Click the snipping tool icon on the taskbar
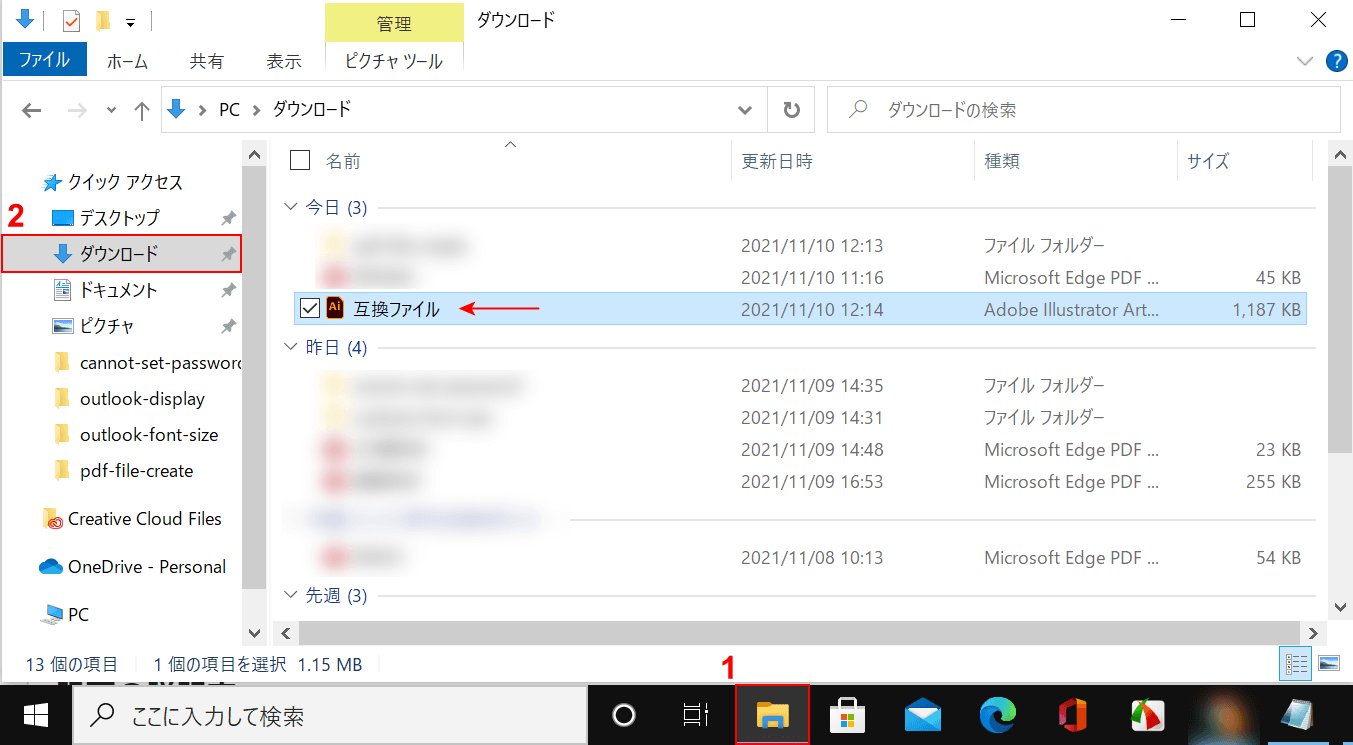This screenshot has width=1353, height=745. [x=1148, y=715]
